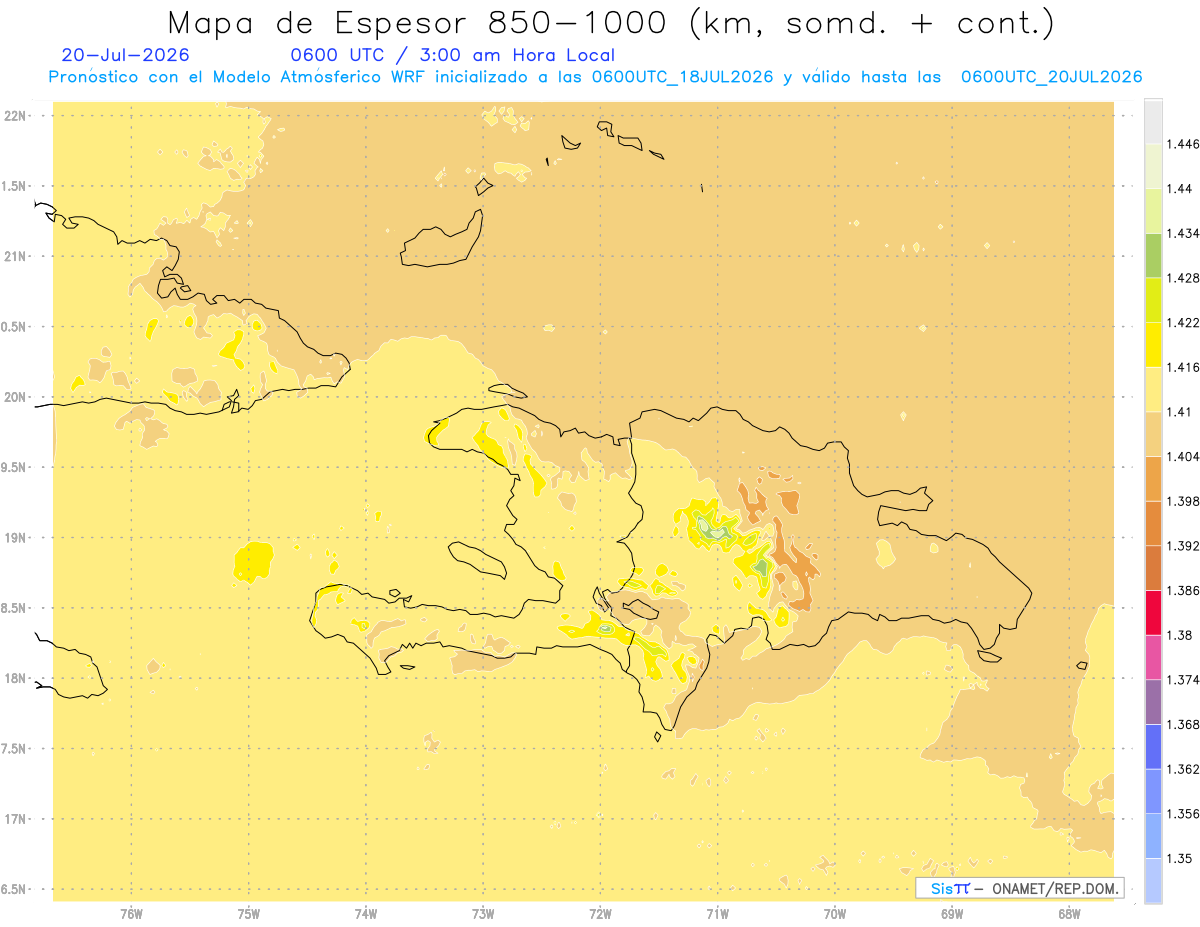Viewport: 1200px width, 927px height.
Task: Click the longitude label '73W'
Action: pos(483,913)
